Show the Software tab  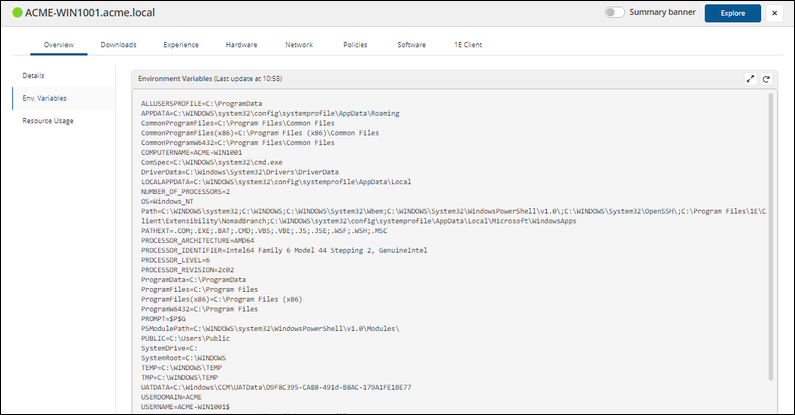tap(411, 45)
